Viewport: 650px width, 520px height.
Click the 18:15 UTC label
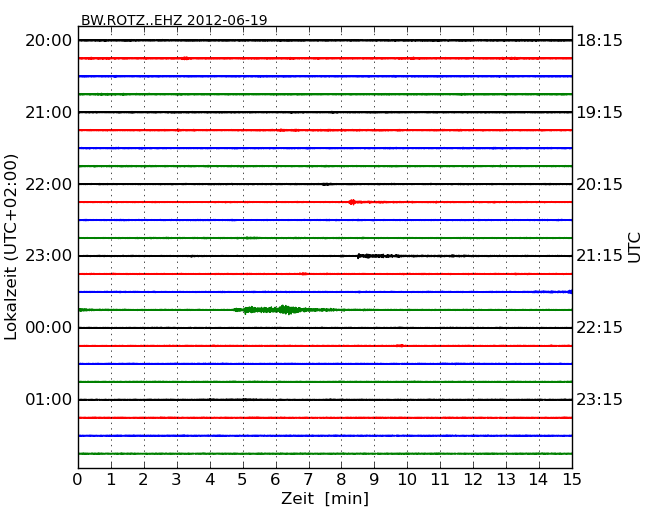tap(599, 41)
